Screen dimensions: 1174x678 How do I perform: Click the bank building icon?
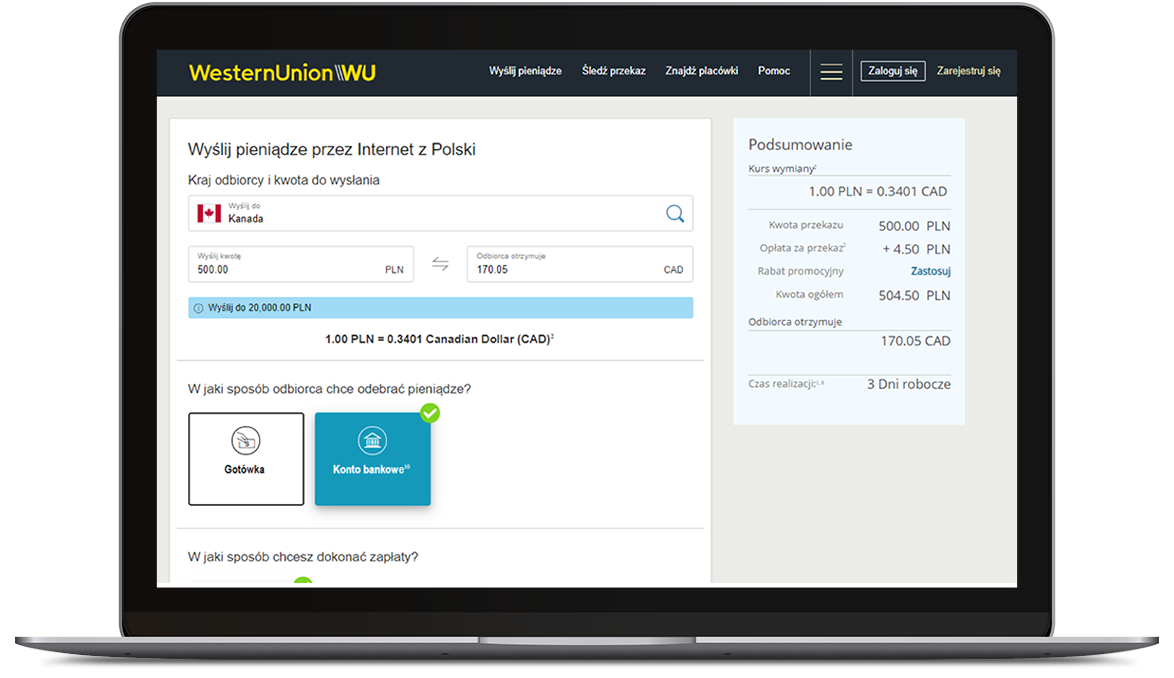pyautogui.click(x=372, y=441)
